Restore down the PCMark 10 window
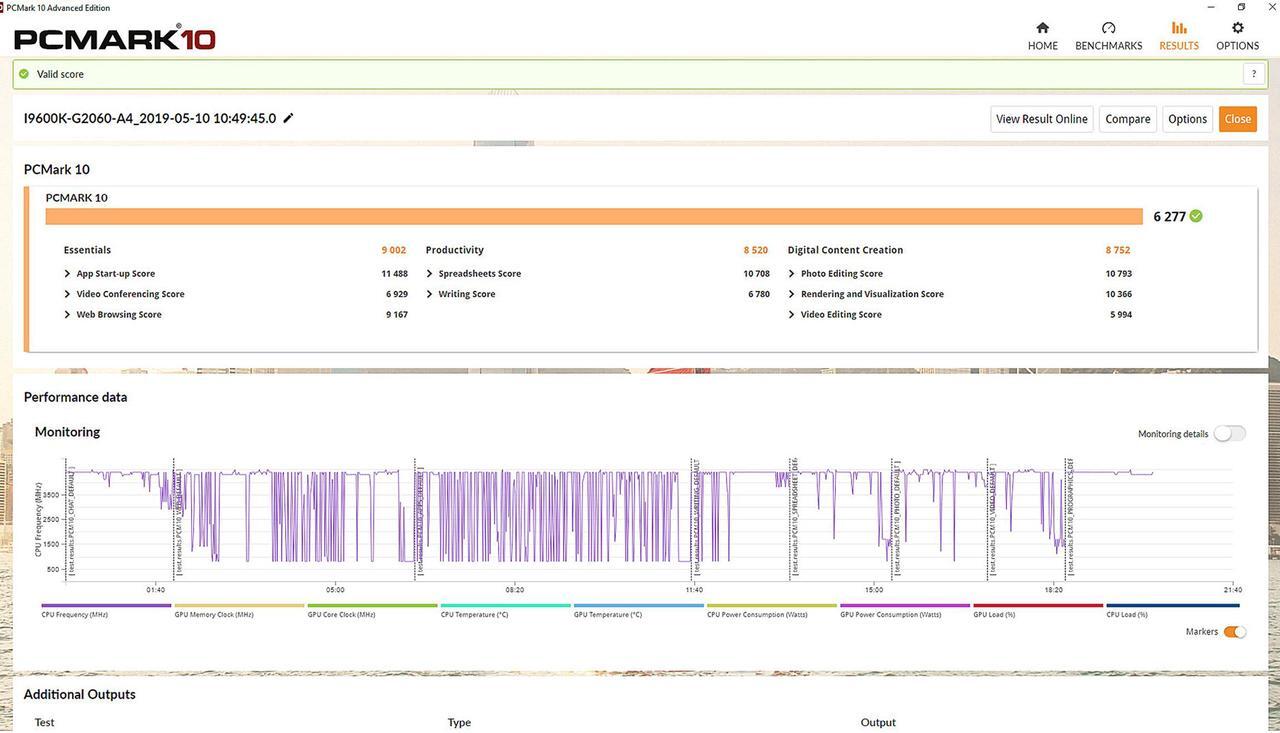 [x=1241, y=6]
